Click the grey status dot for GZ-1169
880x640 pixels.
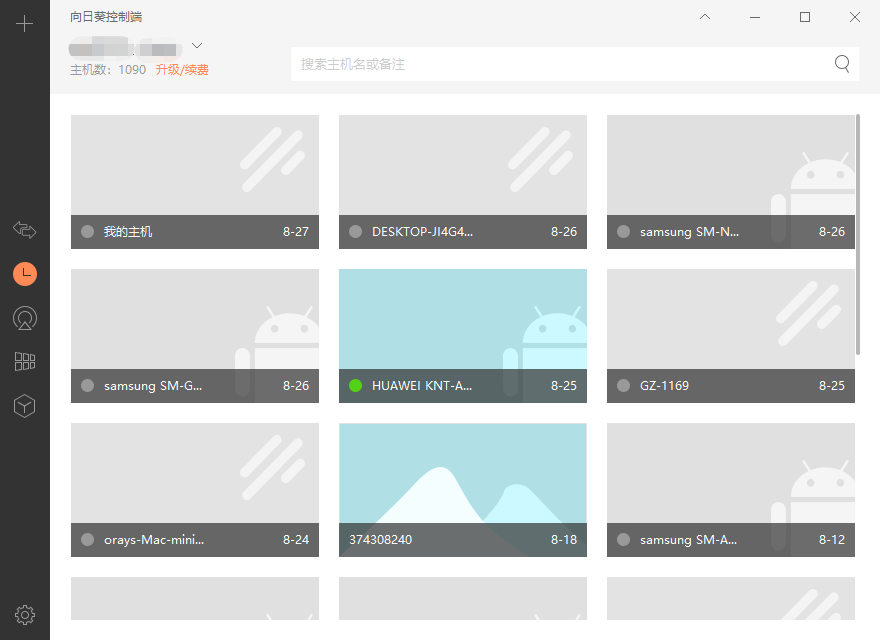point(624,386)
